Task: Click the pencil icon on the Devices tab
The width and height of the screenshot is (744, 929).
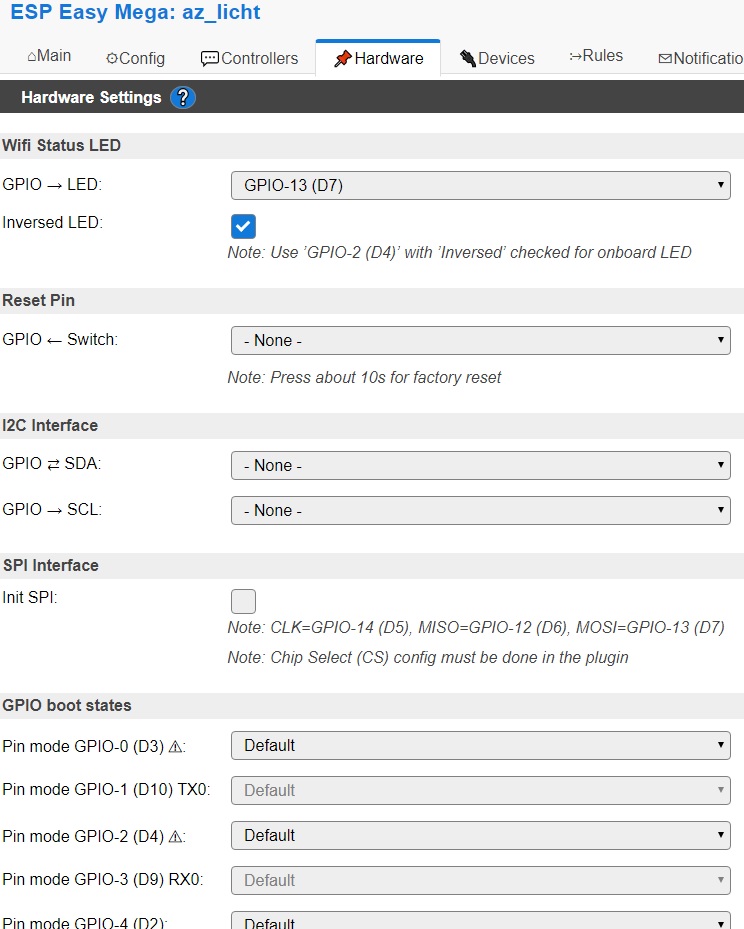Action: pyautogui.click(x=465, y=58)
